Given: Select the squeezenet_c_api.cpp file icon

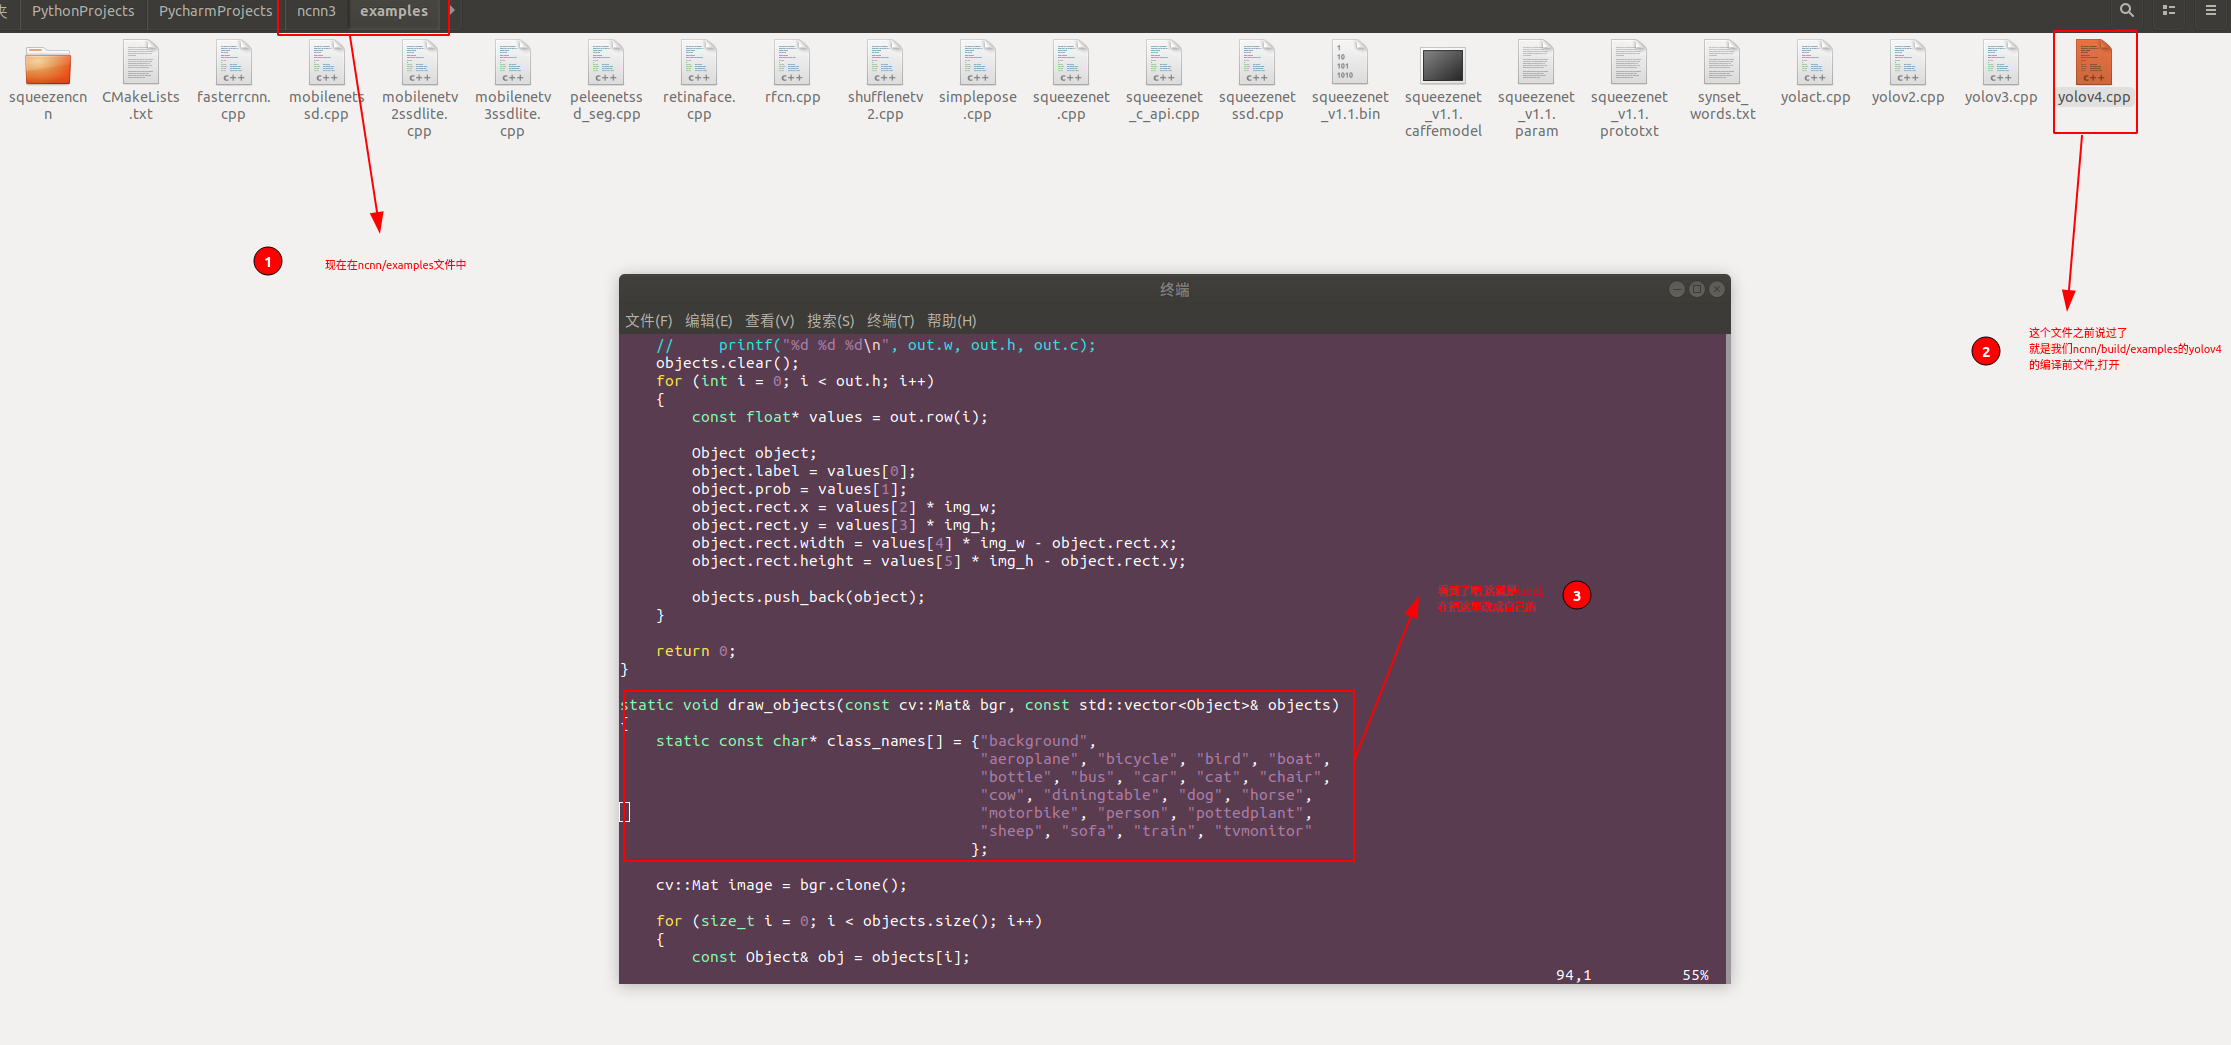Looking at the screenshot, I should click(x=1164, y=63).
